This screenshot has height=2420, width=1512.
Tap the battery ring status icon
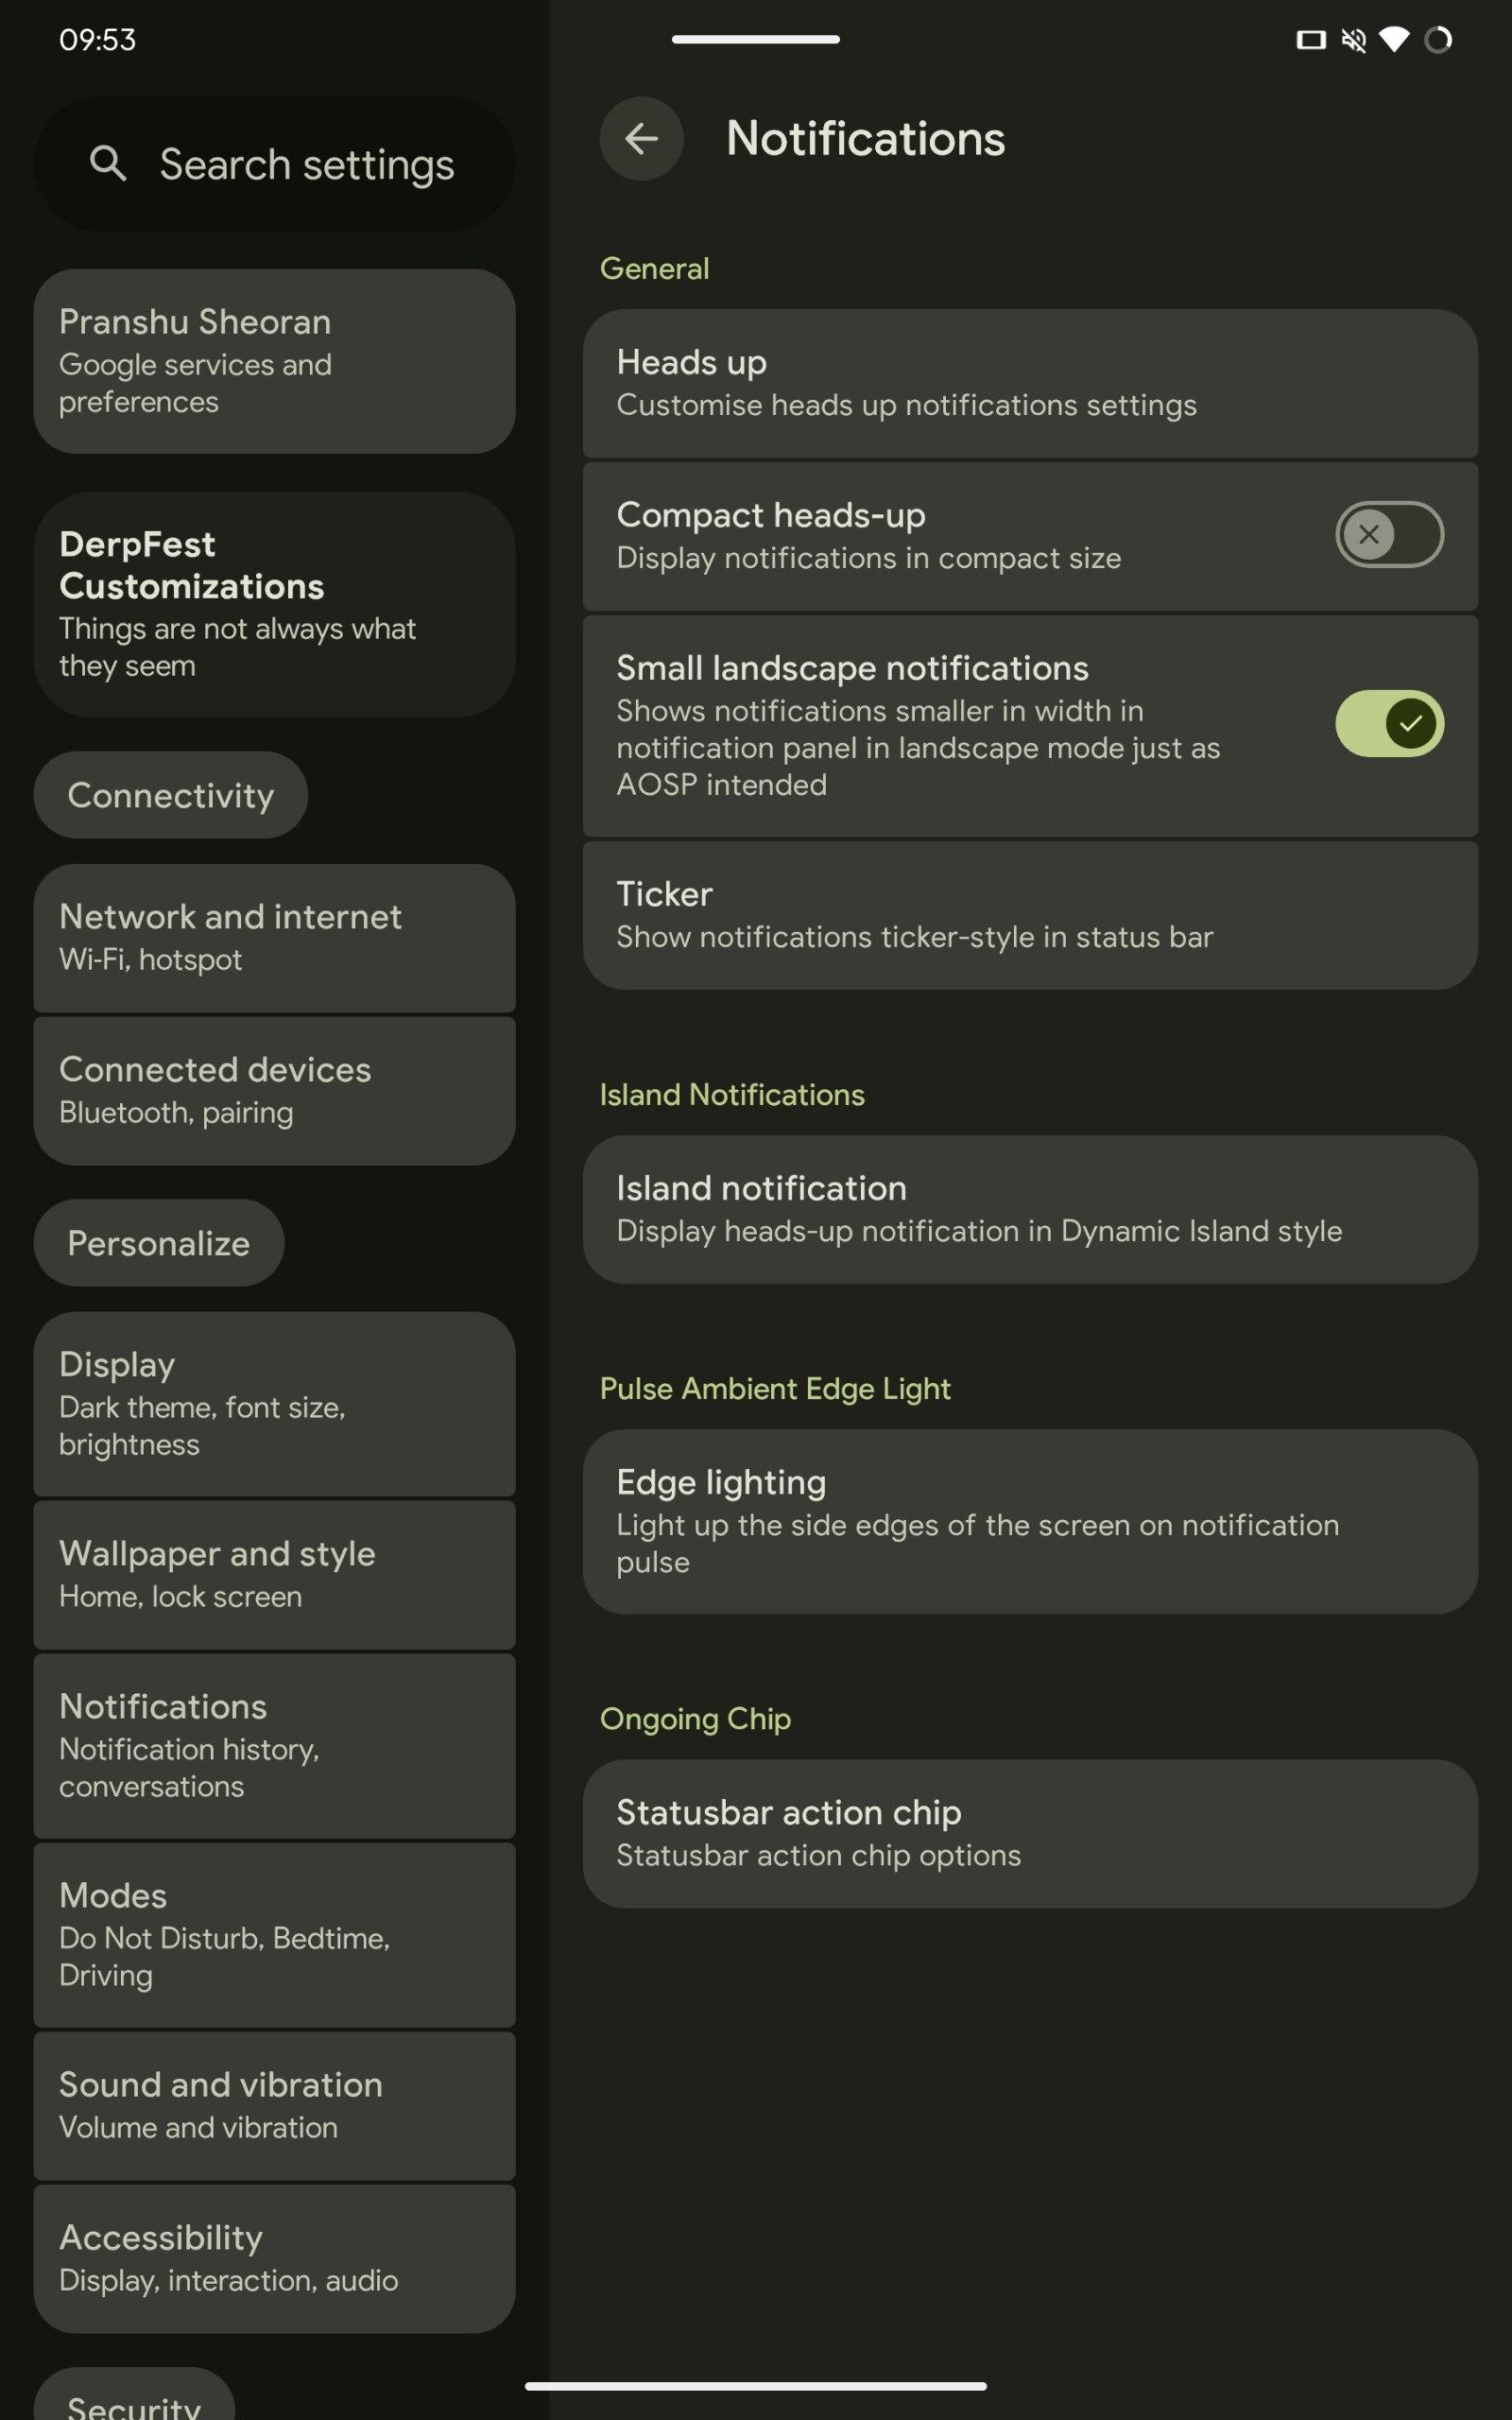(x=1438, y=40)
